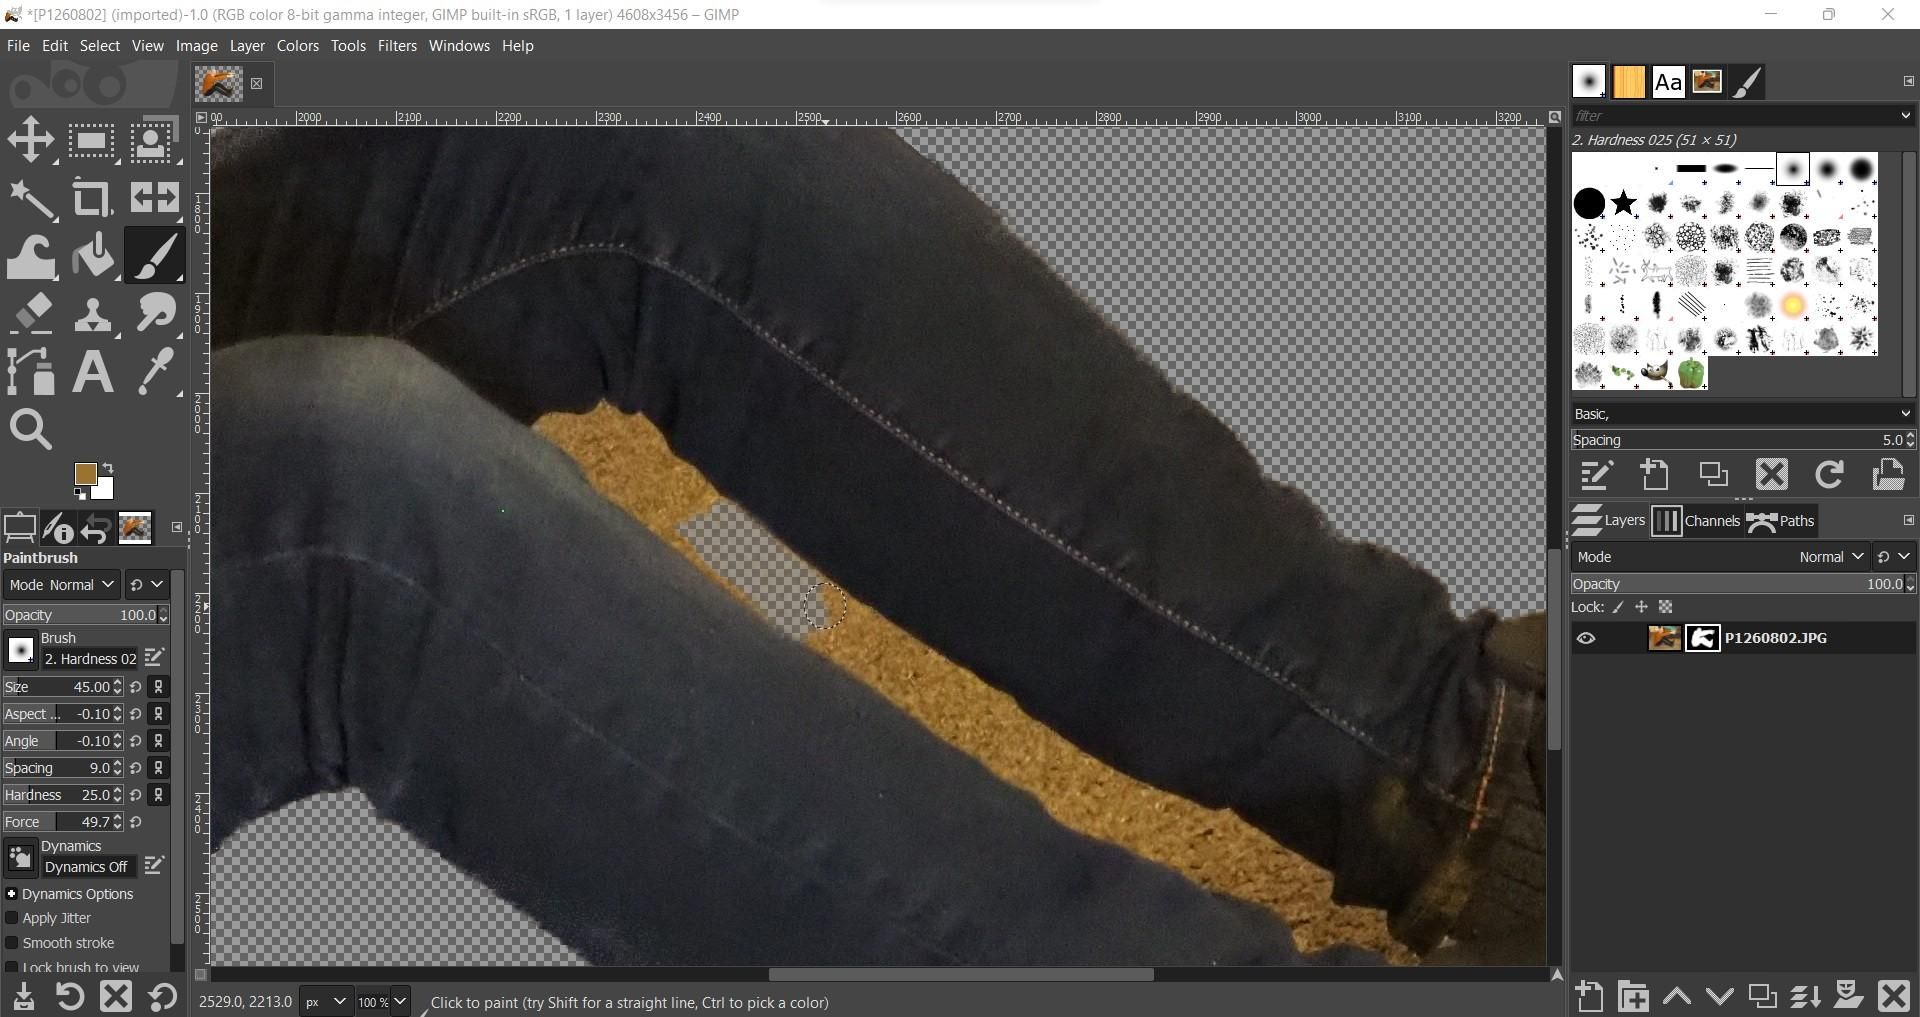Viewport: 1920px width, 1017px height.
Task: Open the brush editor icon
Action: pyautogui.click(x=154, y=657)
